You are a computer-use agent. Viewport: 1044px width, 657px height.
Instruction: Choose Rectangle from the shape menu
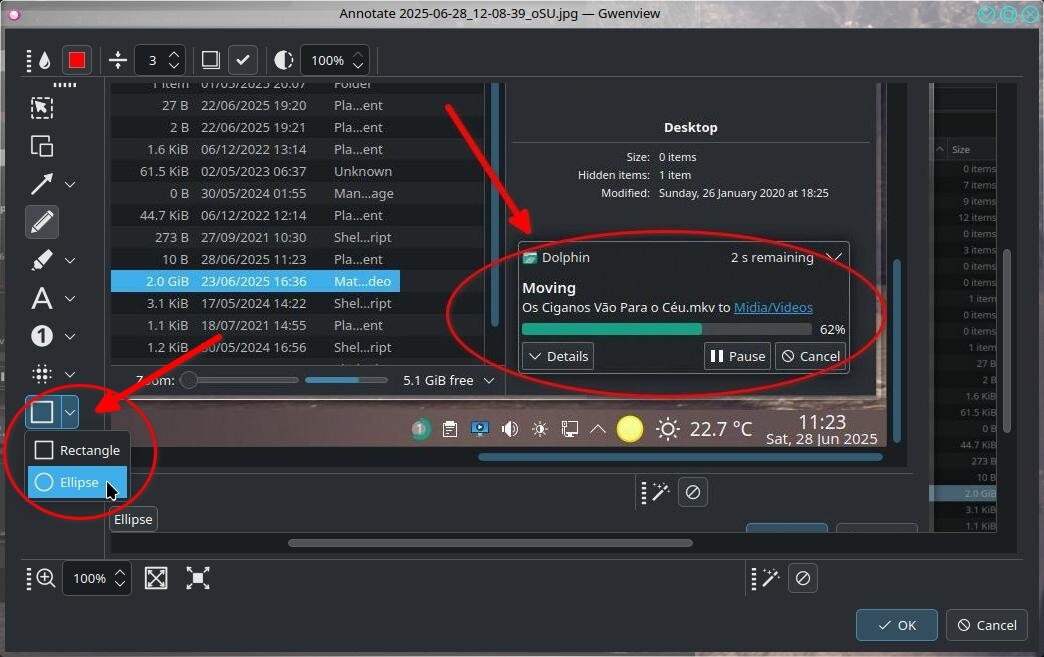pos(77,450)
